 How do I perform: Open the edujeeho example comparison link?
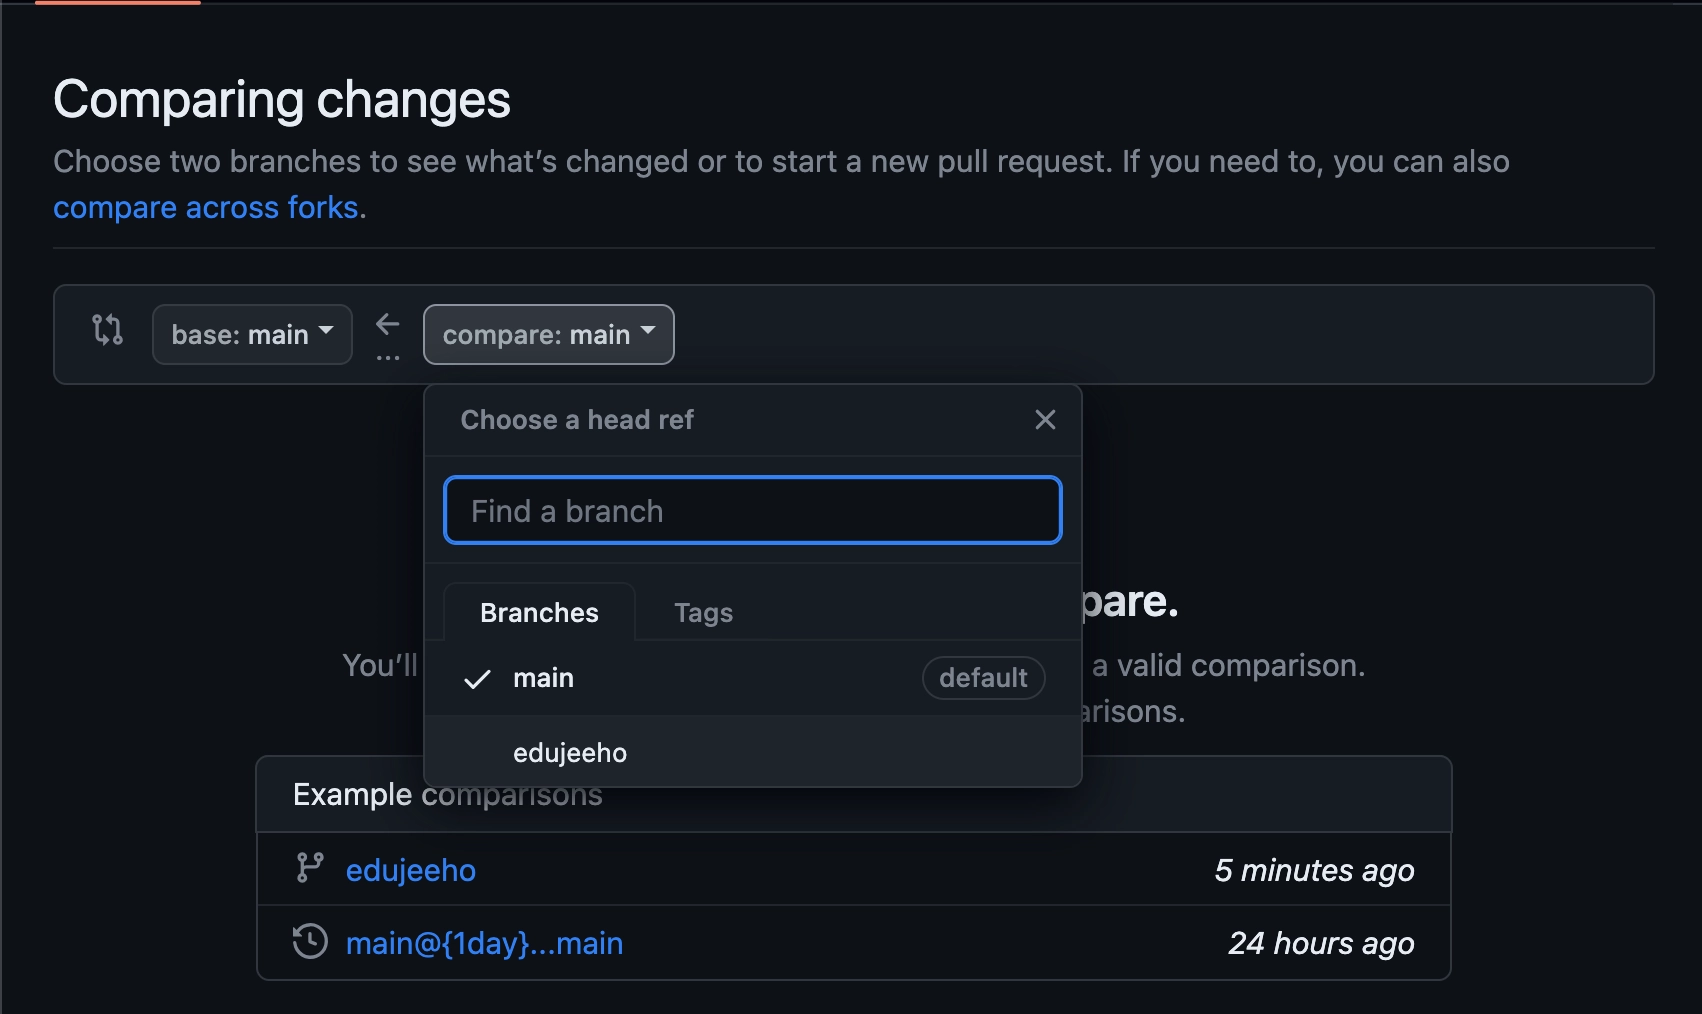[411, 870]
